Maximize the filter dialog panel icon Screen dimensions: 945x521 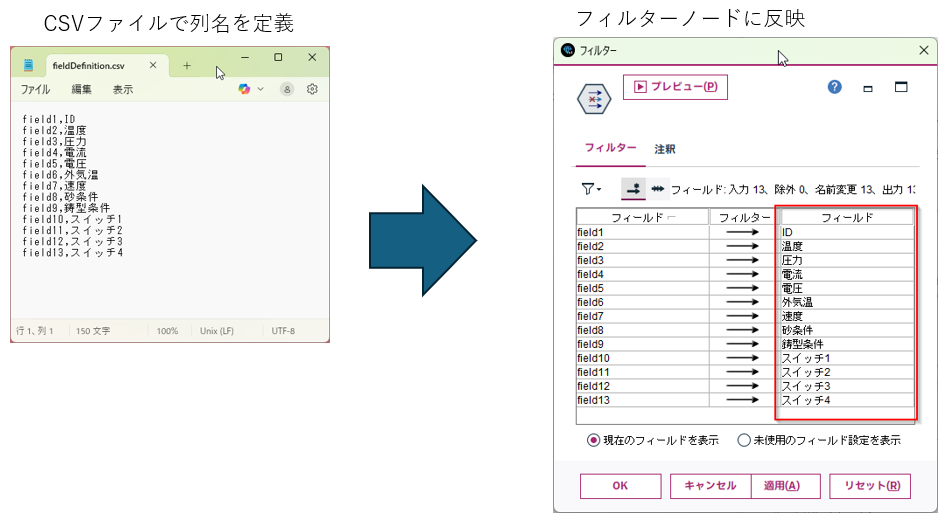click(901, 87)
